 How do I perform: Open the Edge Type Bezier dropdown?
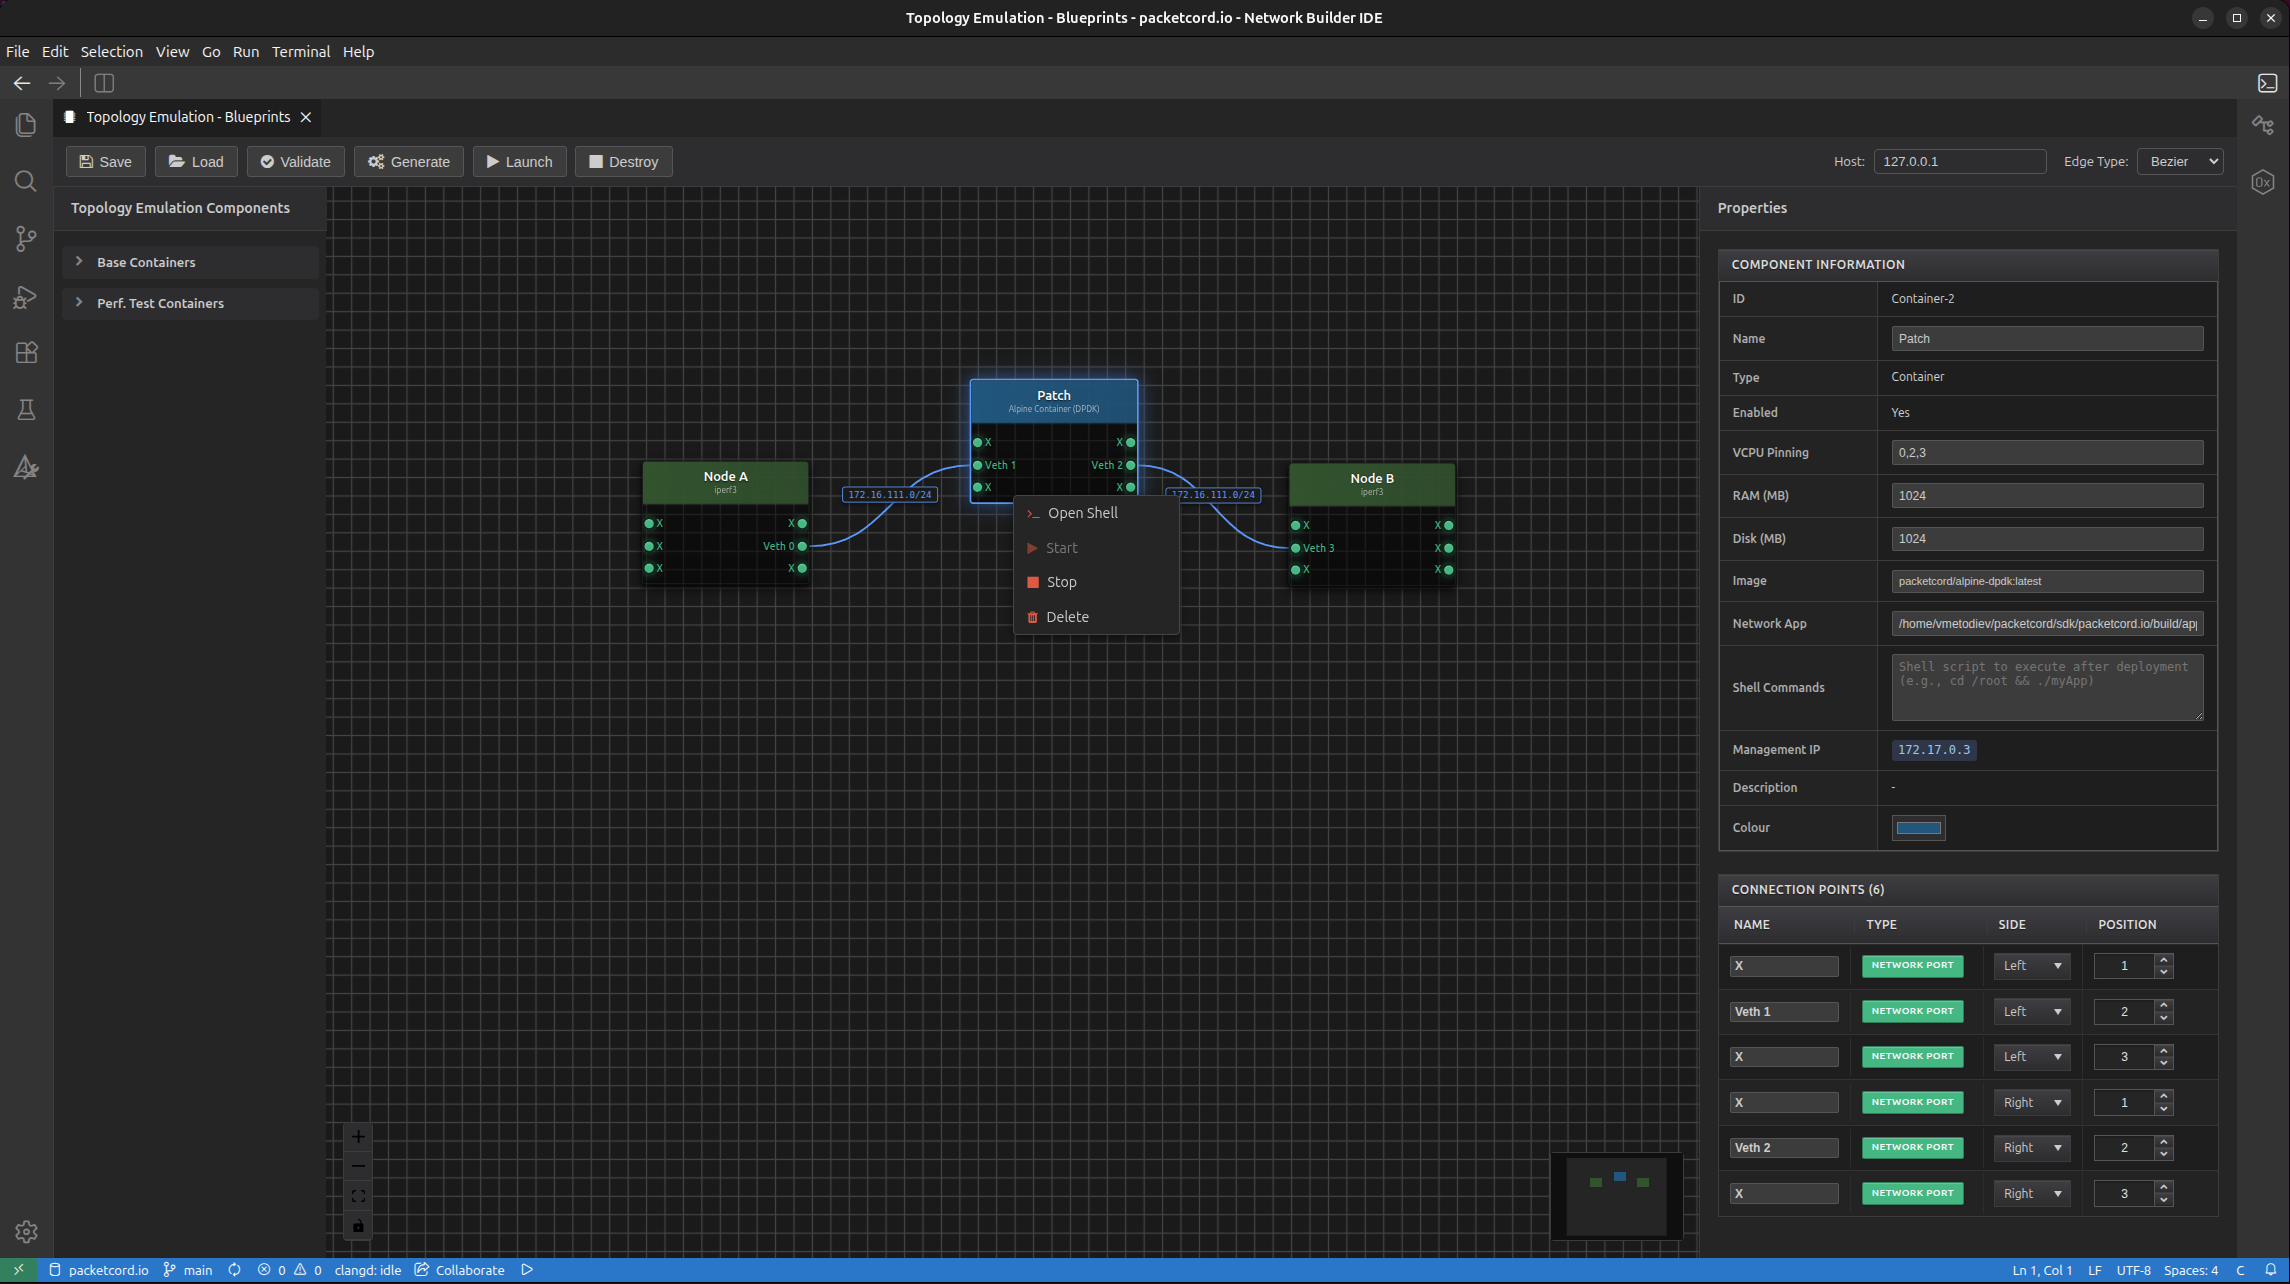click(2179, 161)
